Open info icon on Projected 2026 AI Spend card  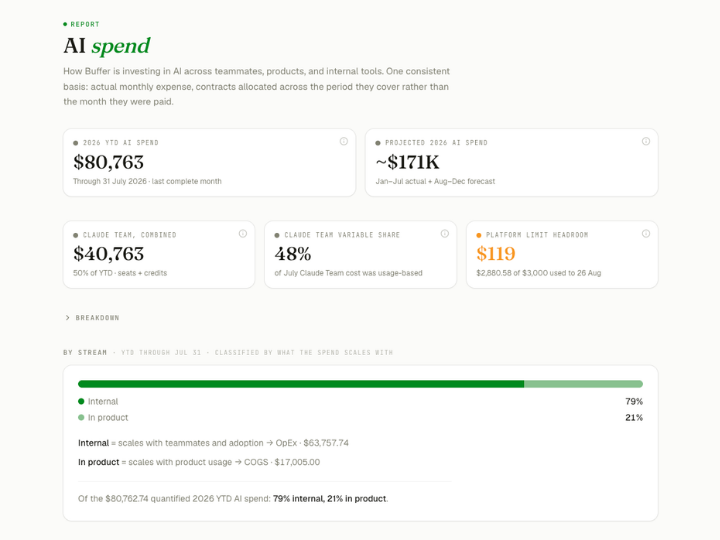(x=646, y=141)
